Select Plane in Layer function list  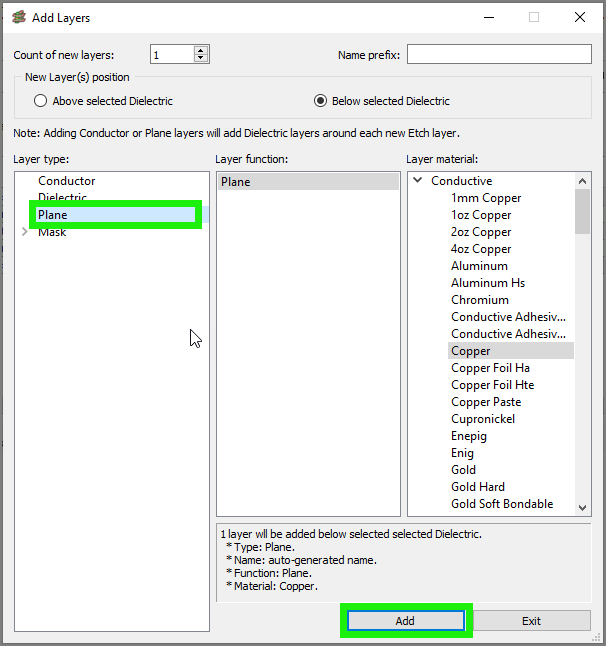(308, 182)
